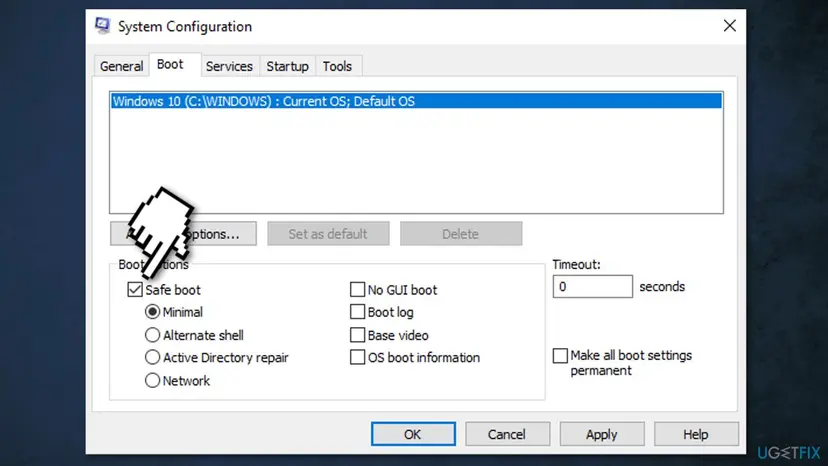Enable No GUI boot
828x466 pixels.
click(x=357, y=290)
